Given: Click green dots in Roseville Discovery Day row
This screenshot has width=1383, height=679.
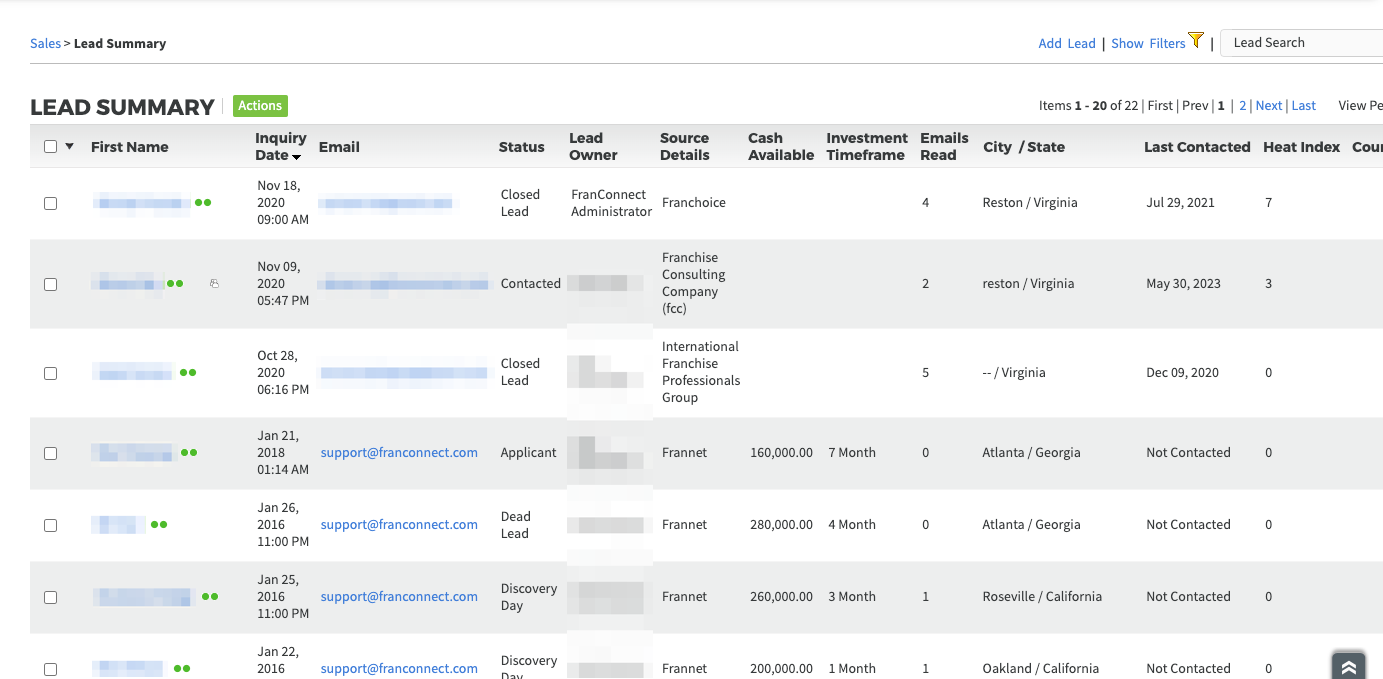Looking at the screenshot, I should coord(210,597).
